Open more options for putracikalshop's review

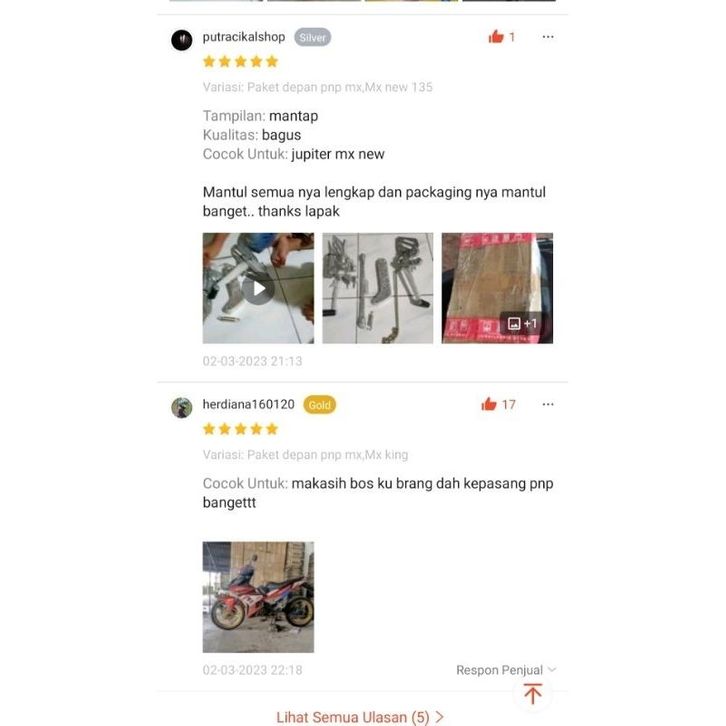(x=548, y=37)
